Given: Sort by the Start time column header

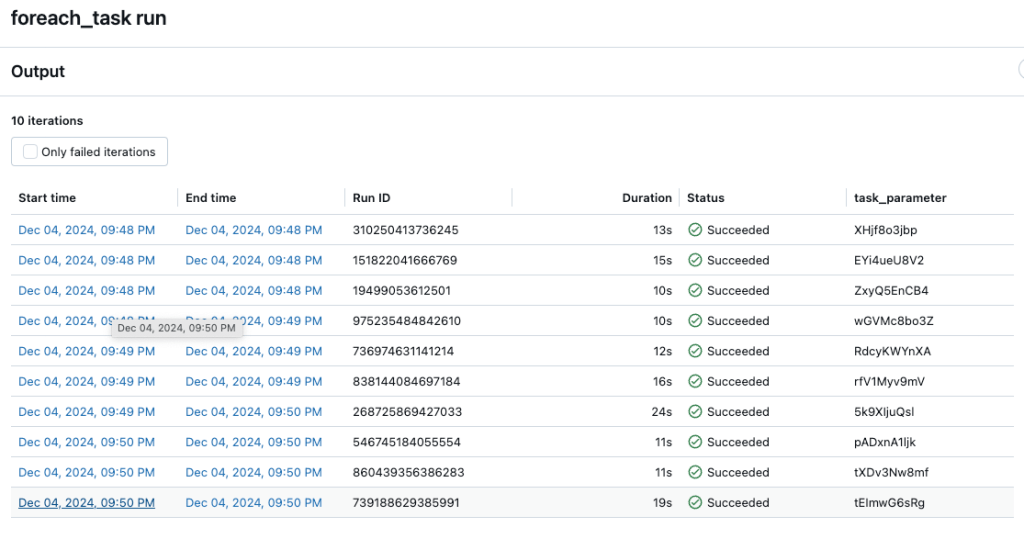Looking at the screenshot, I should [x=47, y=198].
